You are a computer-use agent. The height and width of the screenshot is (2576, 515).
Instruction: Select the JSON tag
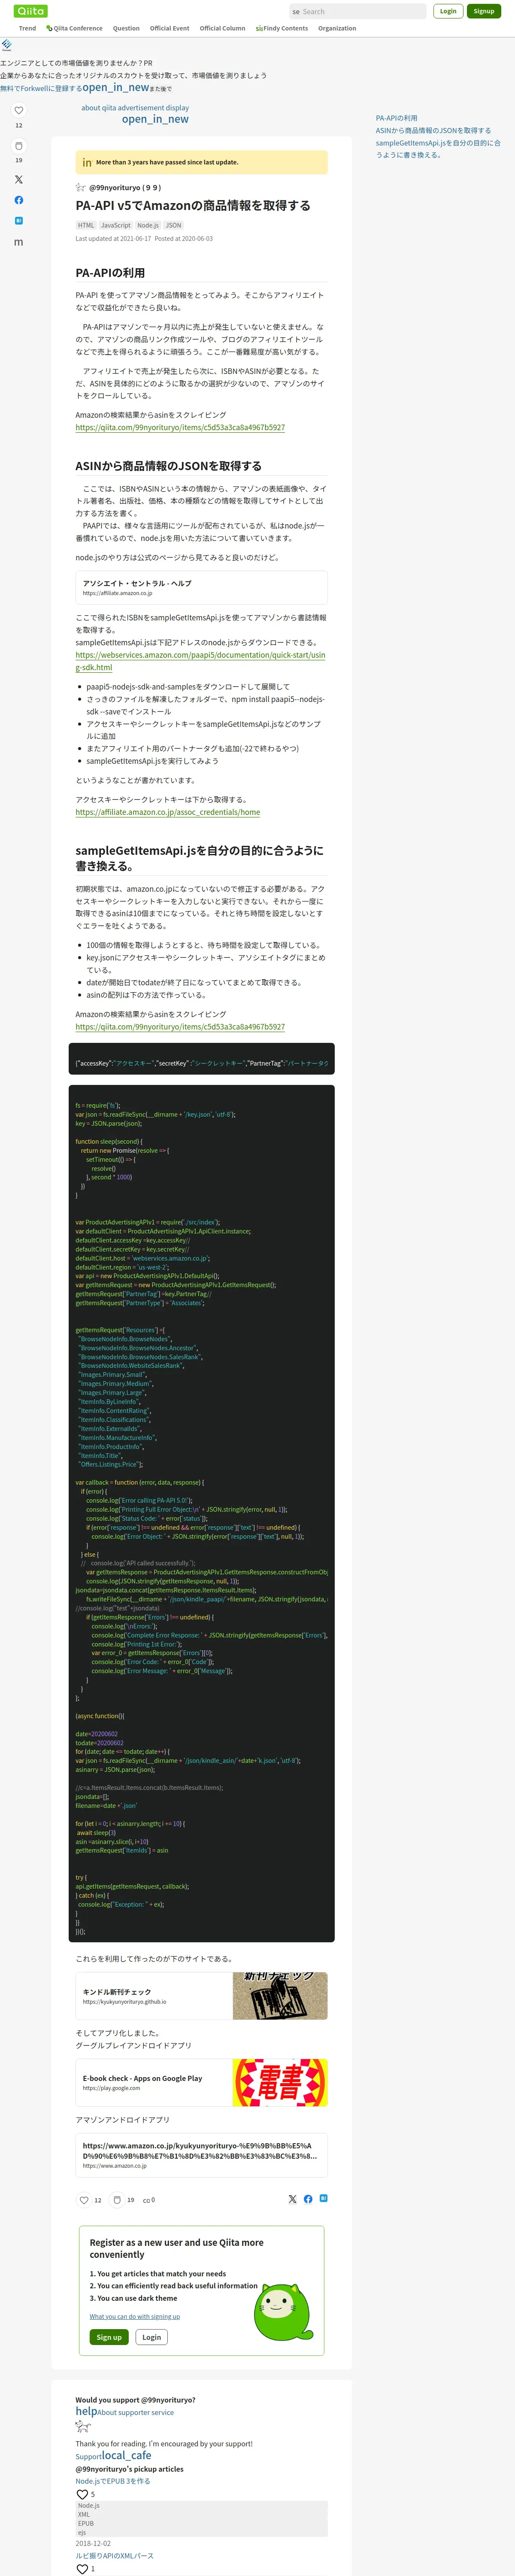point(174,225)
